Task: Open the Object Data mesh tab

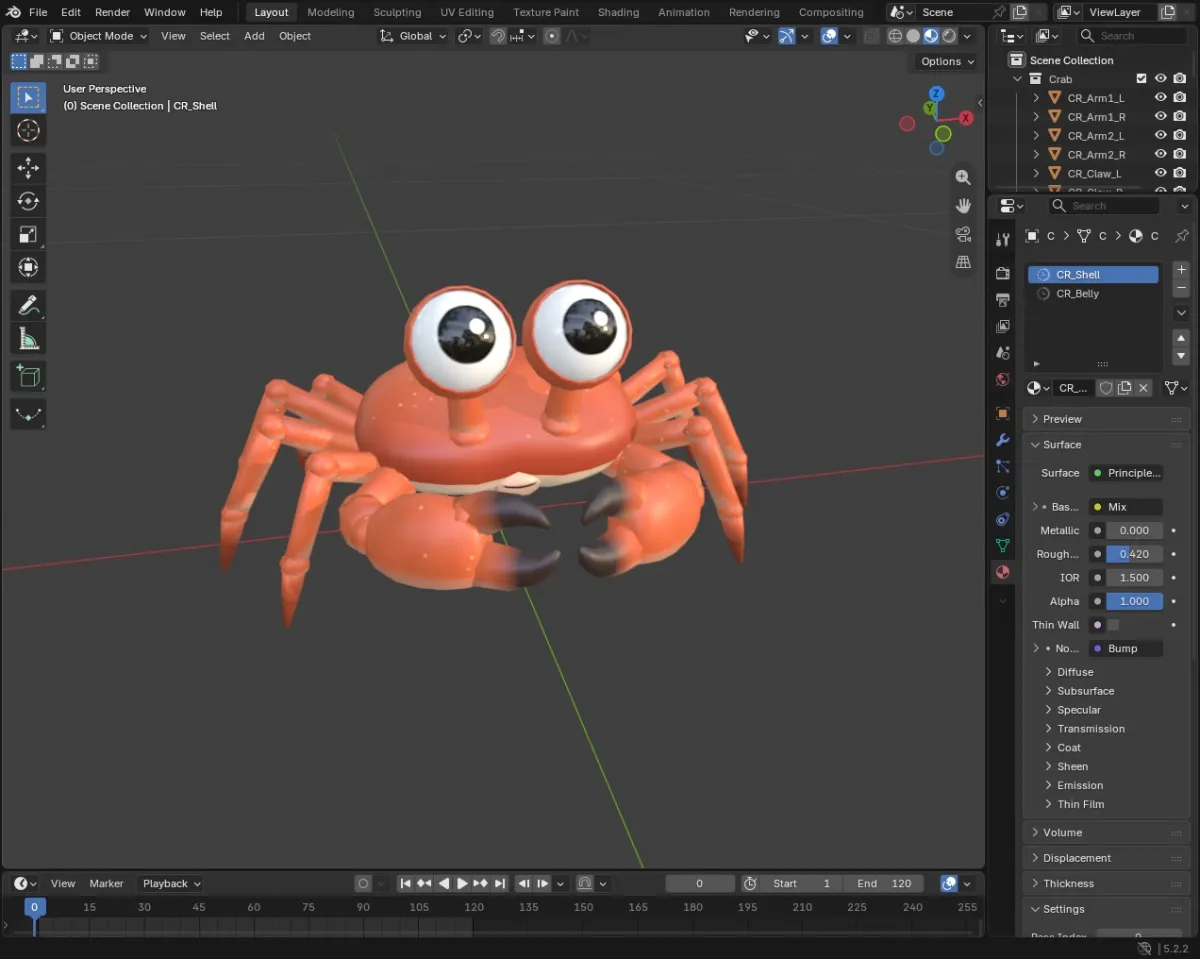Action: 1003,546
